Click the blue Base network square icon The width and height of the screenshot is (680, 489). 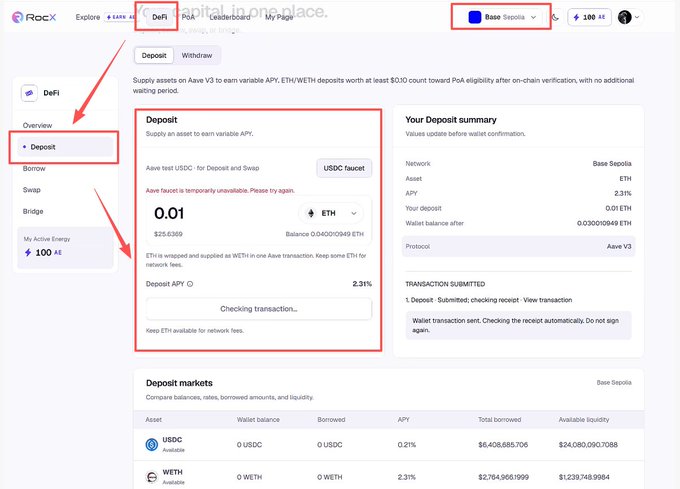click(475, 17)
